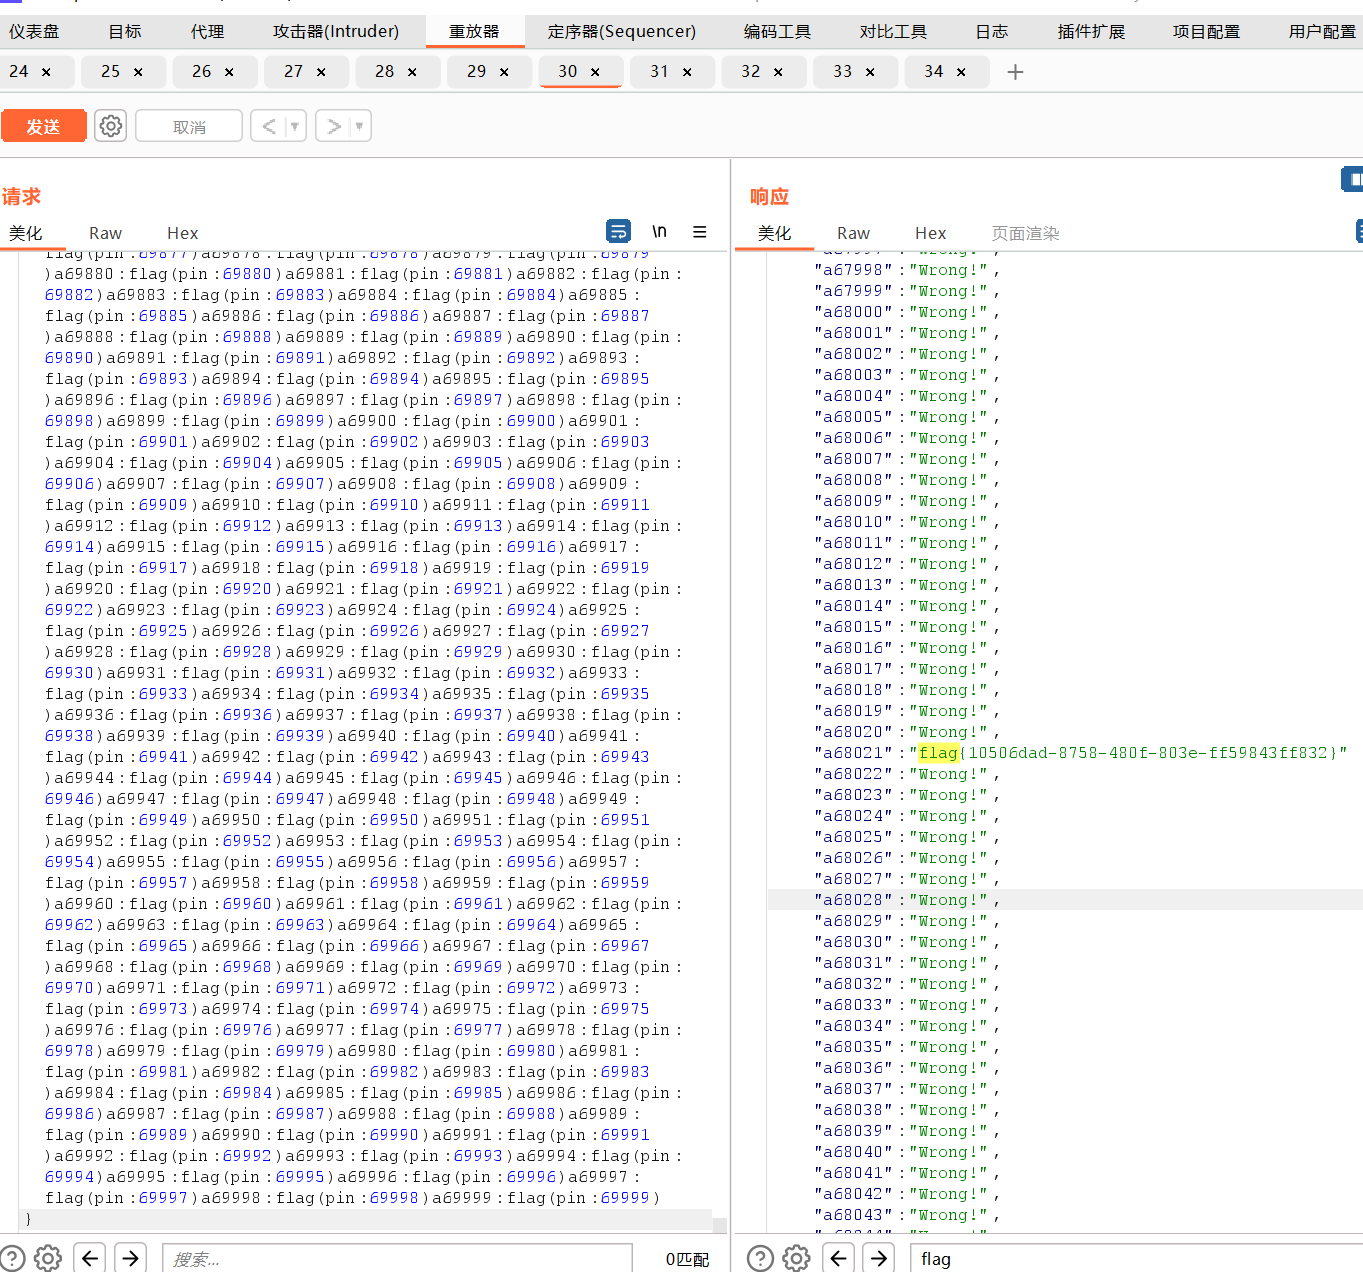Go to previous request in history
1363x1272 pixels.
click(268, 126)
